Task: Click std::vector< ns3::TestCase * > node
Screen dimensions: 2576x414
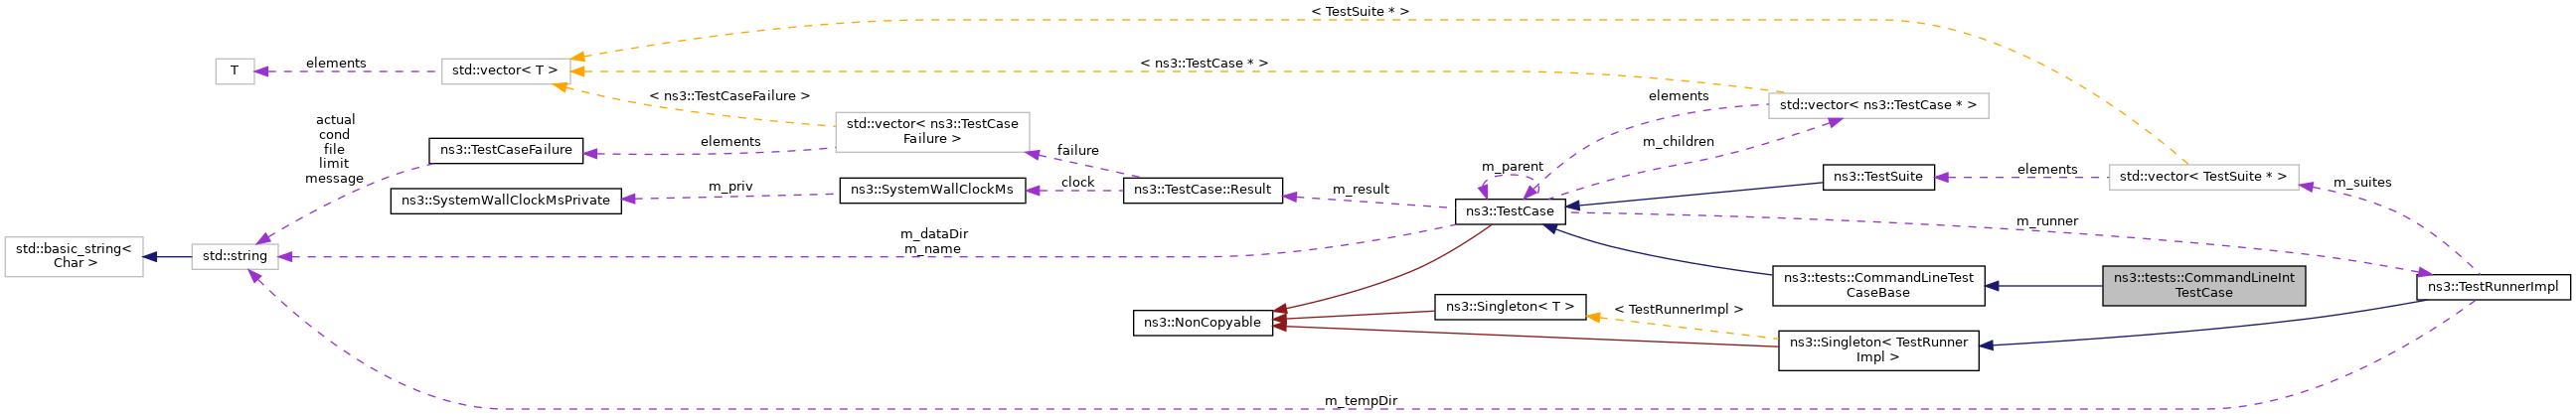Action: tap(1878, 106)
